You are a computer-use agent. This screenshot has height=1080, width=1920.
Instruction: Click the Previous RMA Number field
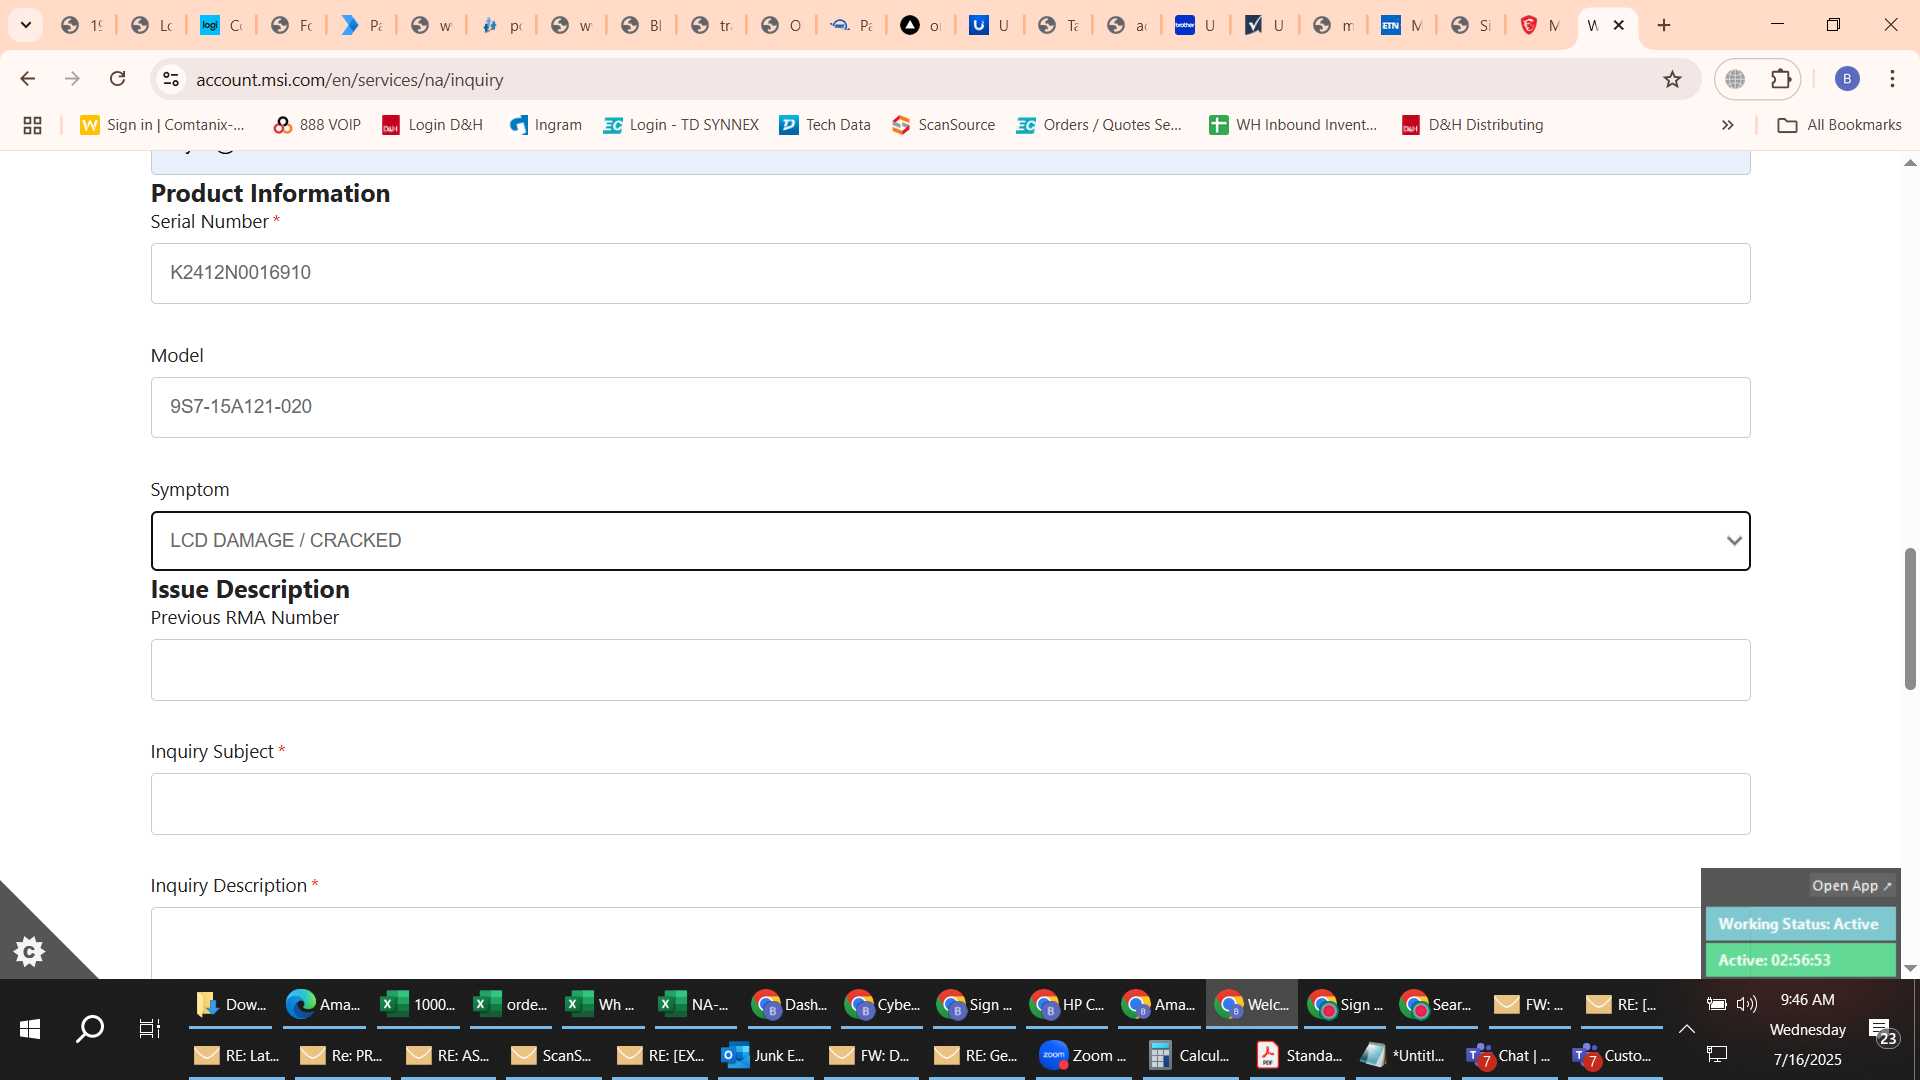point(950,670)
